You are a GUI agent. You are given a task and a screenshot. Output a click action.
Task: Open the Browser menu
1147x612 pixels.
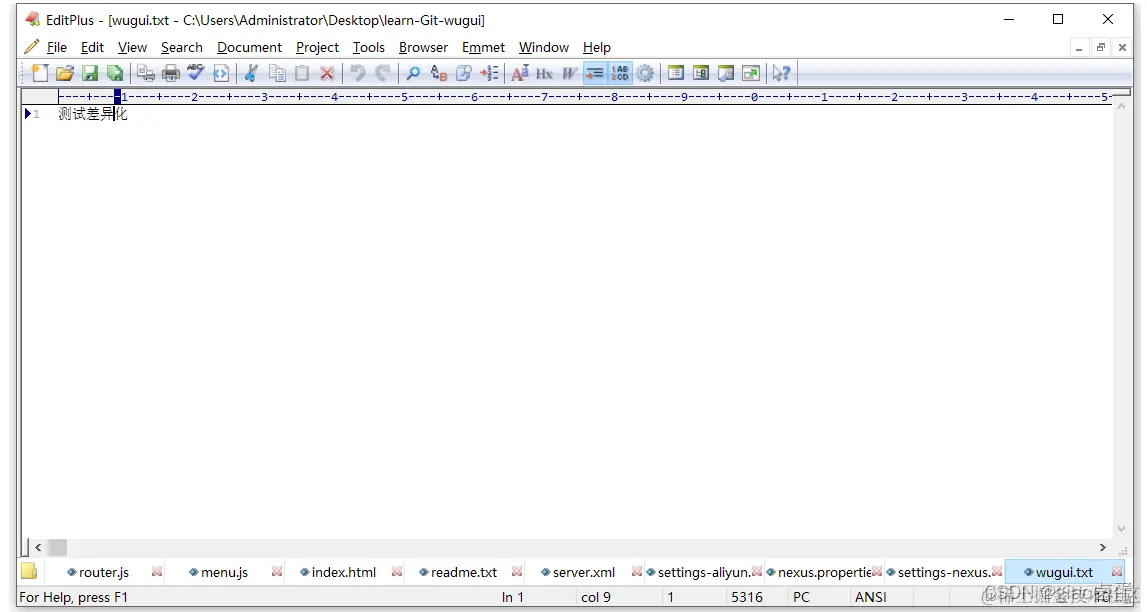(x=424, y=48)
